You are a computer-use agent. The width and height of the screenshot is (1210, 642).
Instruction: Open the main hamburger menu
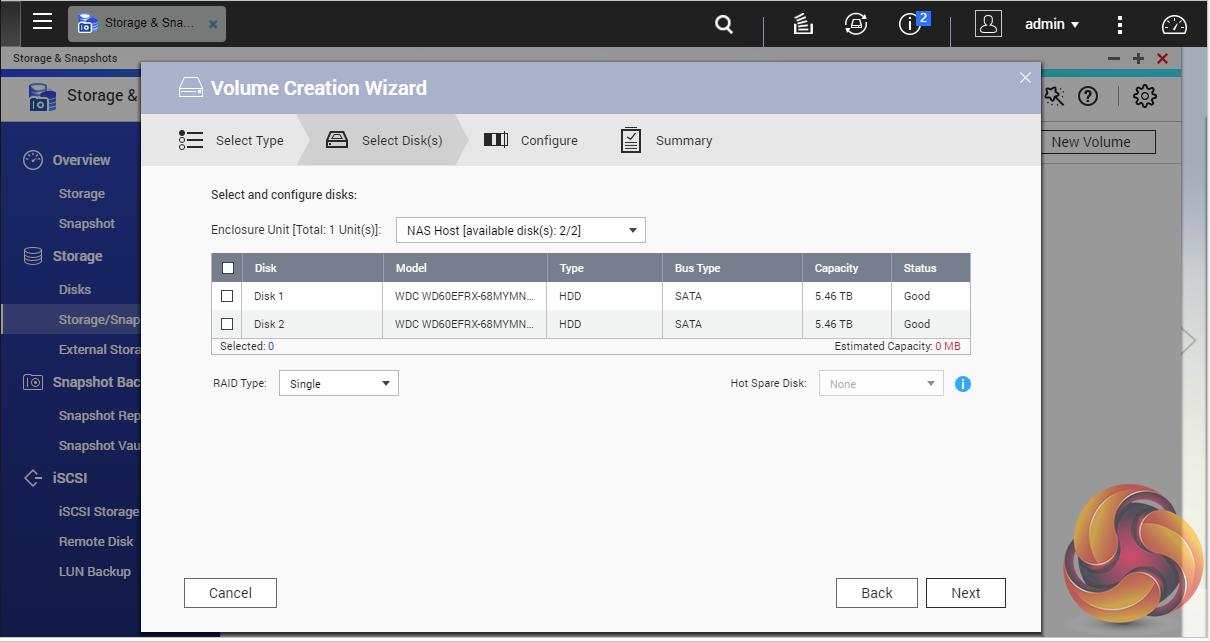pyautogui.click(x=42, y=22)
